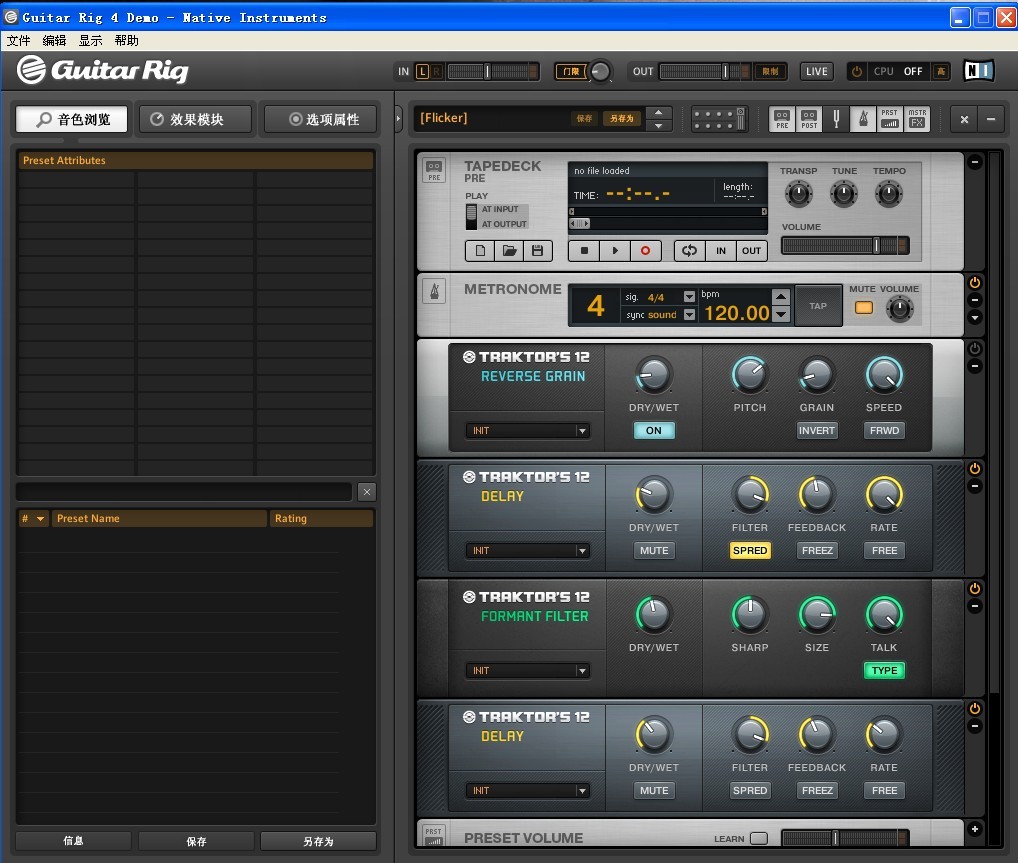Image resolution: width=1018 pixels, height=863 pixels.
Task: Toggle CPU power icon in header
Action: coord(857,71)
